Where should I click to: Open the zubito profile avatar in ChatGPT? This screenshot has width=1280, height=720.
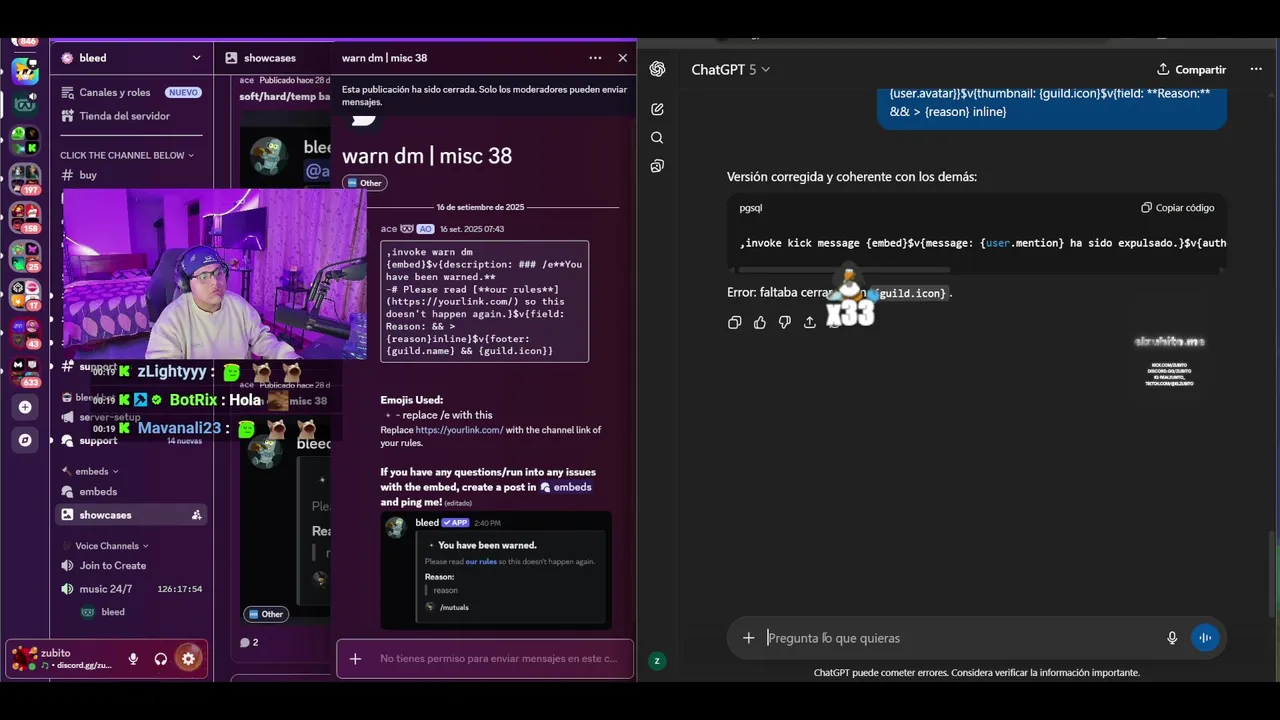pos(657,660)
